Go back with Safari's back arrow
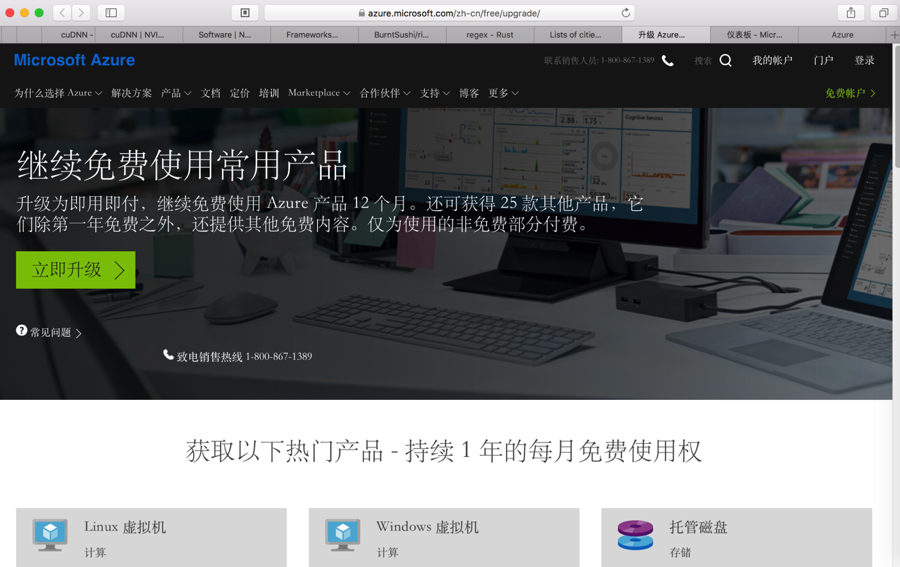This screenshot has width=900, height=567. pos(63,13)
